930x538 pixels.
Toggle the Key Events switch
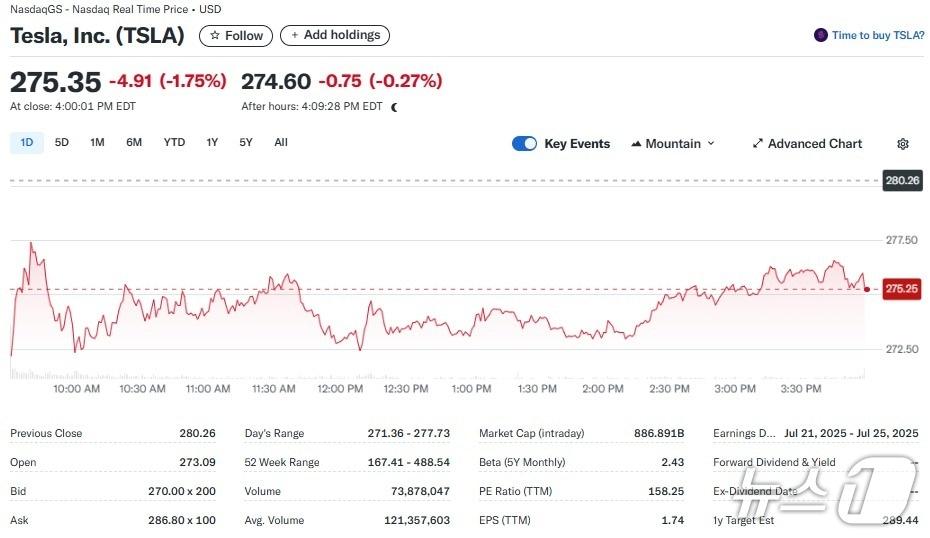(x=524, y=144)
